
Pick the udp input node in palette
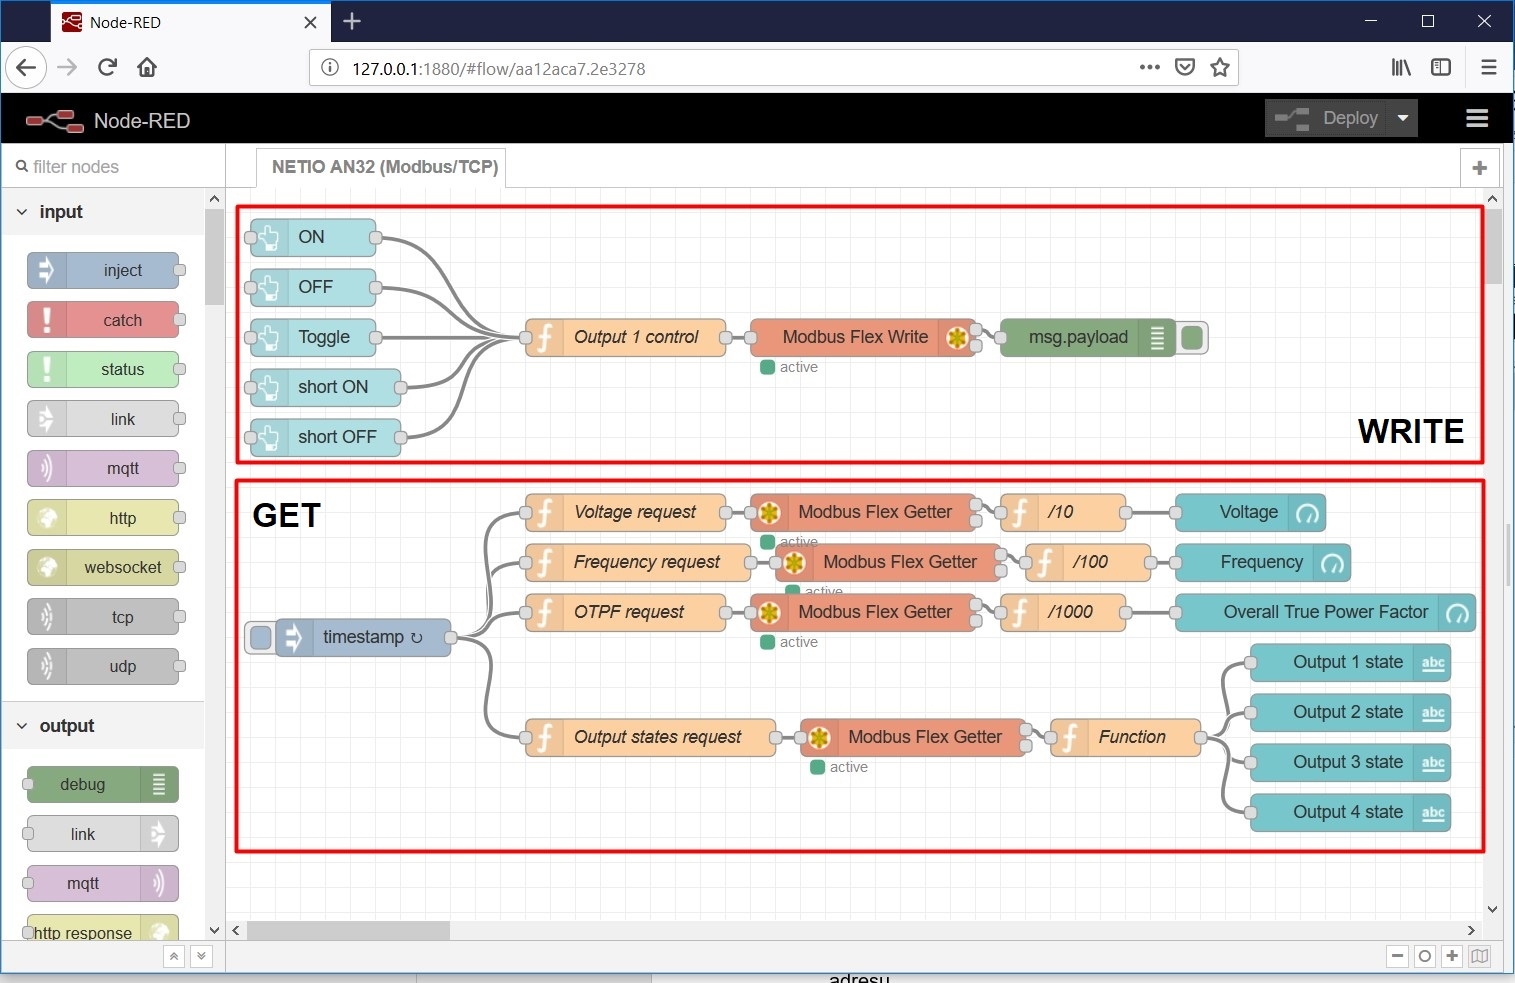[x=103, y=666]
